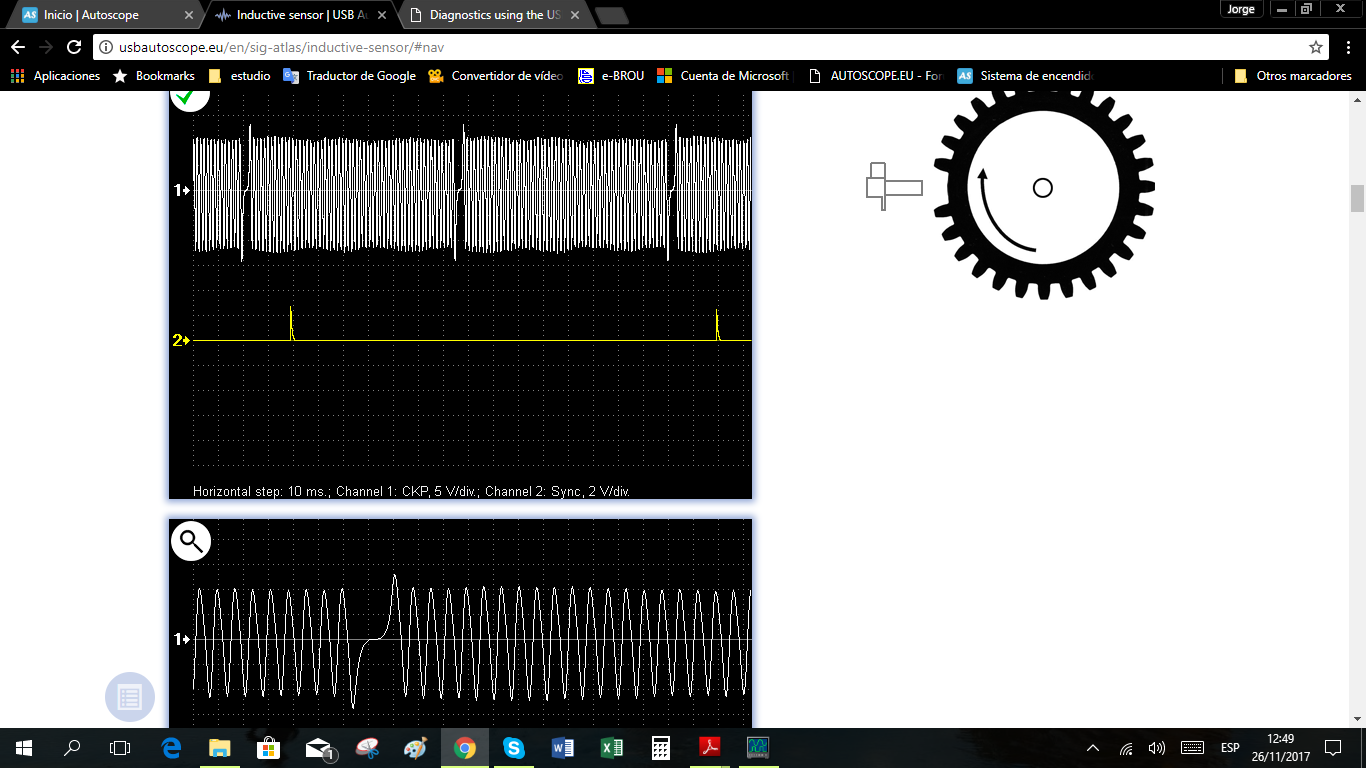This screenshot has height=768, width=1366.
Task: Switch to the Diagnostics using the USB tab
Action: point(490,15)
